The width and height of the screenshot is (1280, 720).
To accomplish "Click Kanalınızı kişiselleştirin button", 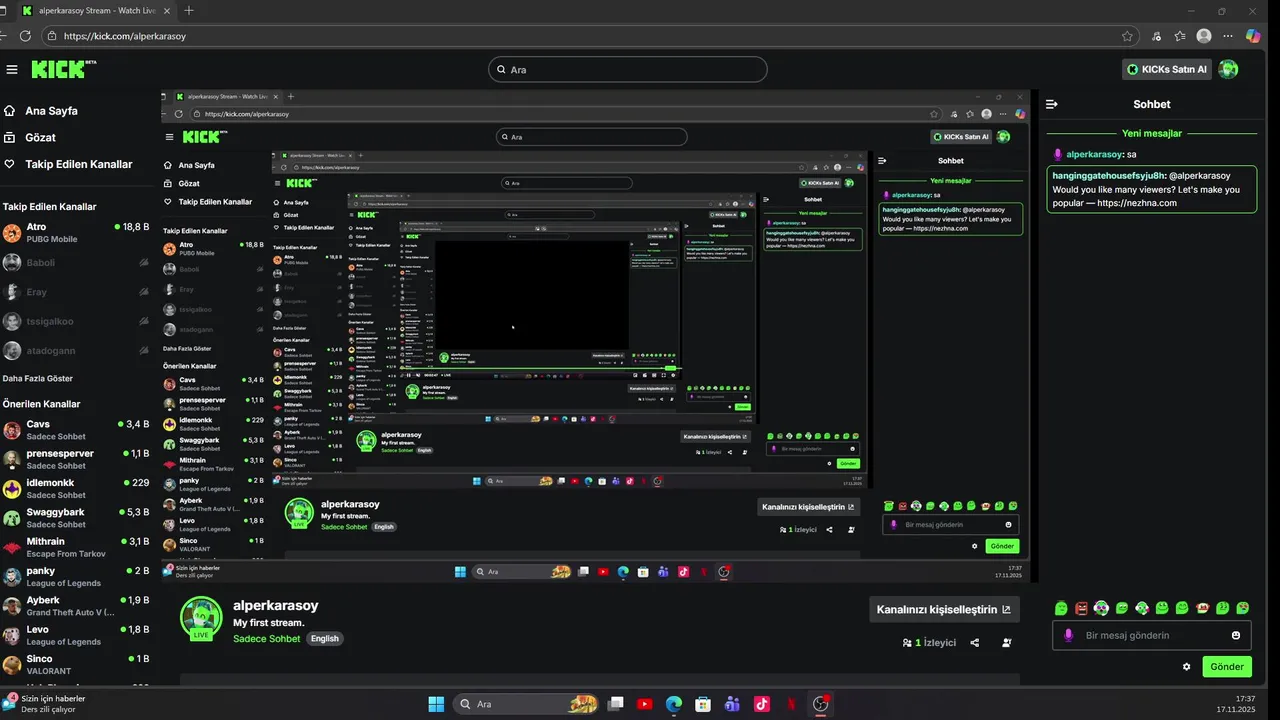I will (x=943, y=609).
